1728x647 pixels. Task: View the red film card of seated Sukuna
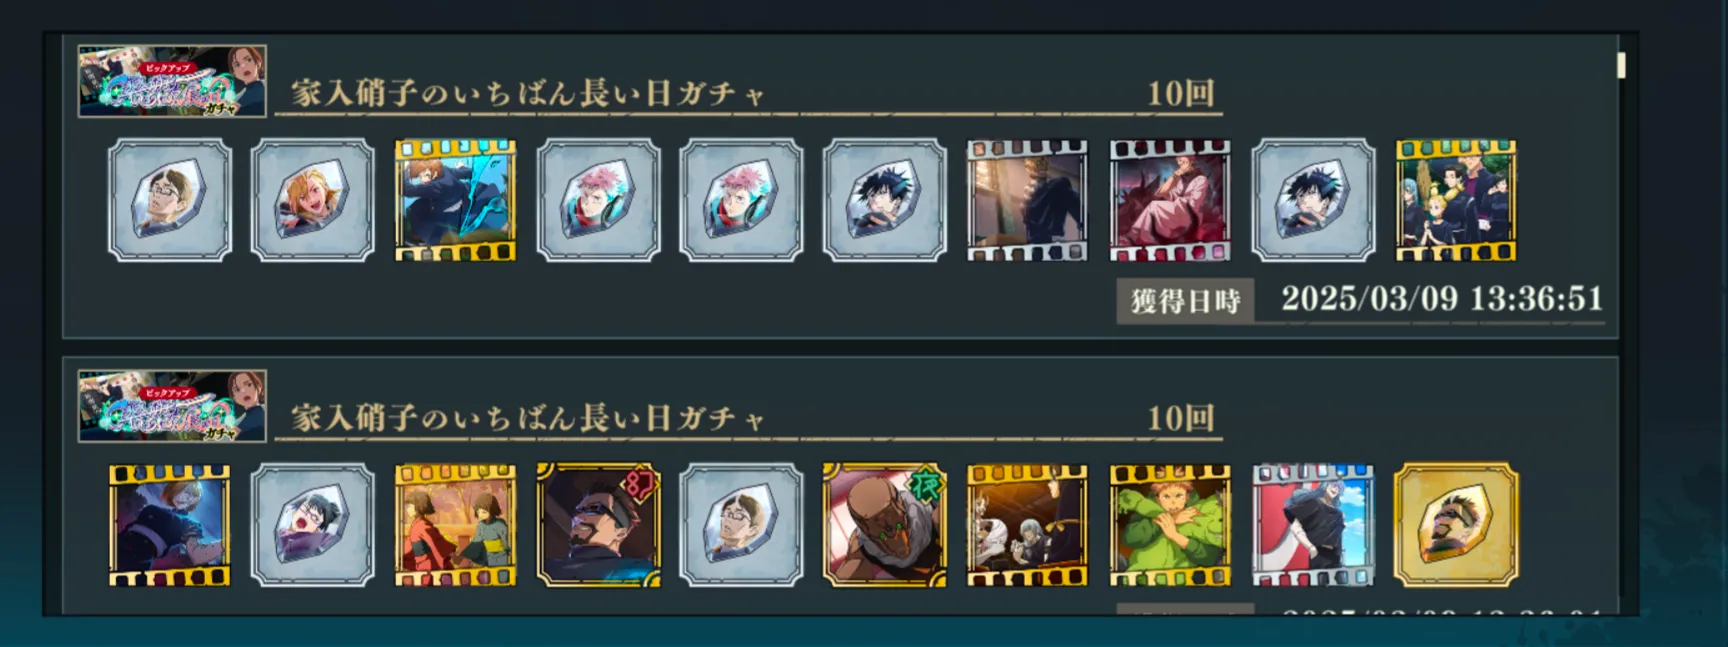1170,200
